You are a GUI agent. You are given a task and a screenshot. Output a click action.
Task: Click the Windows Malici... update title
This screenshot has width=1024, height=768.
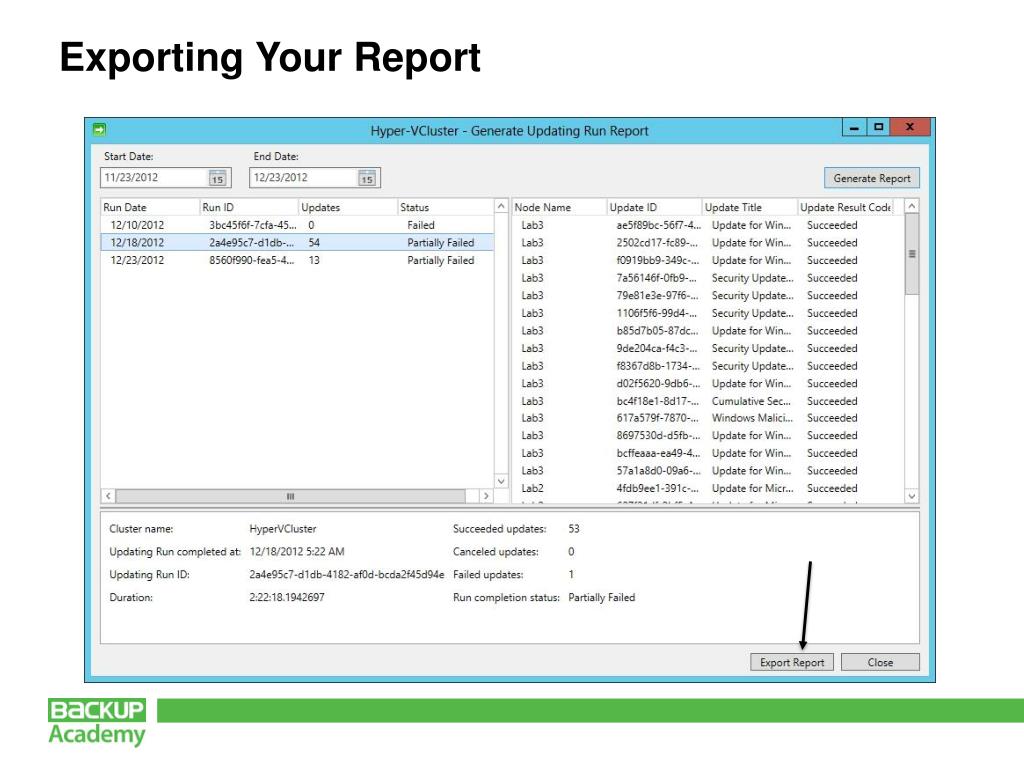752,418
